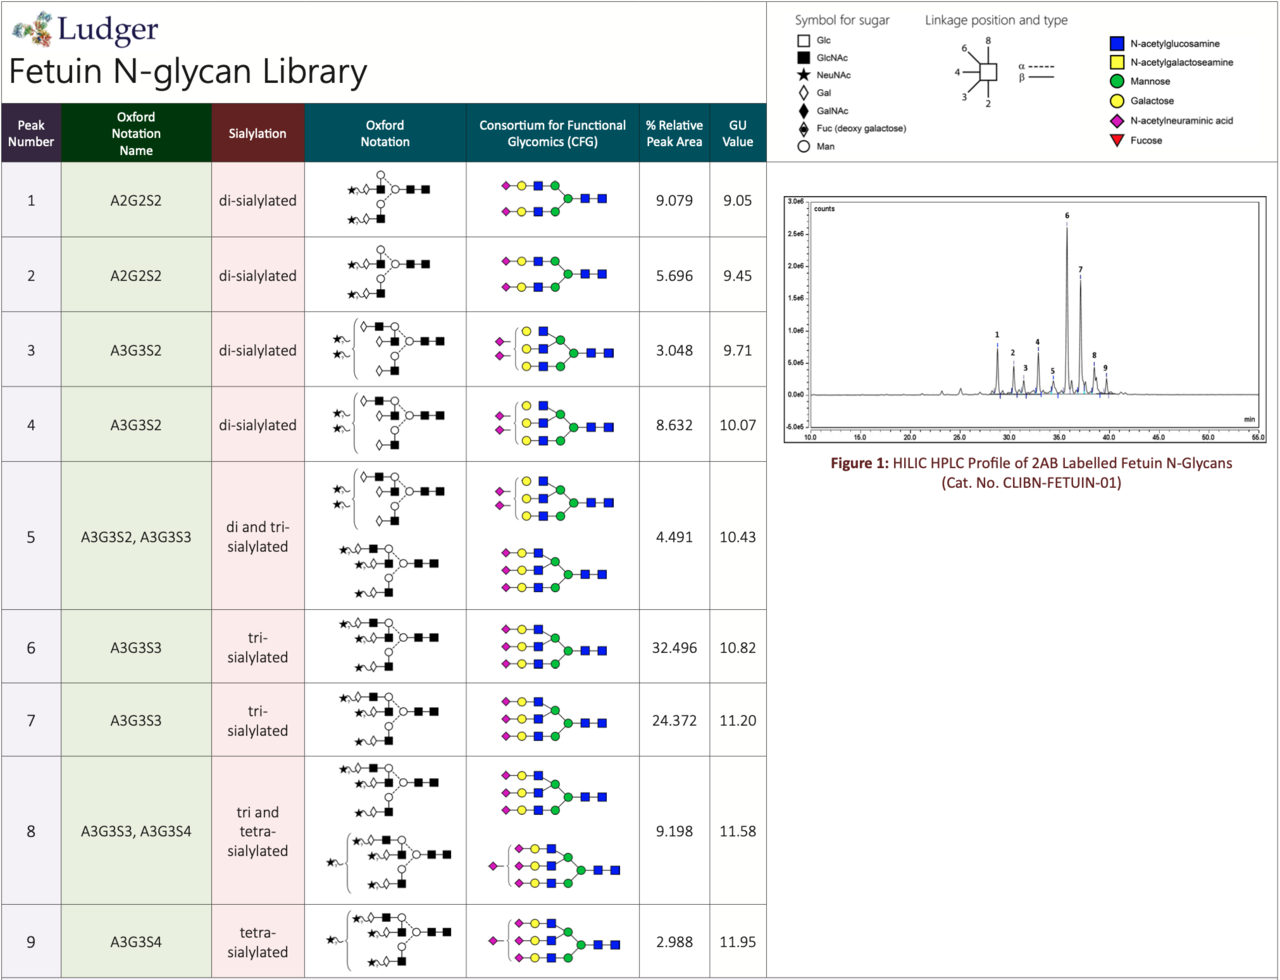Click the open diamond Gal symbol
Viewport: 1280px width, 980px height.
(803, 93)
